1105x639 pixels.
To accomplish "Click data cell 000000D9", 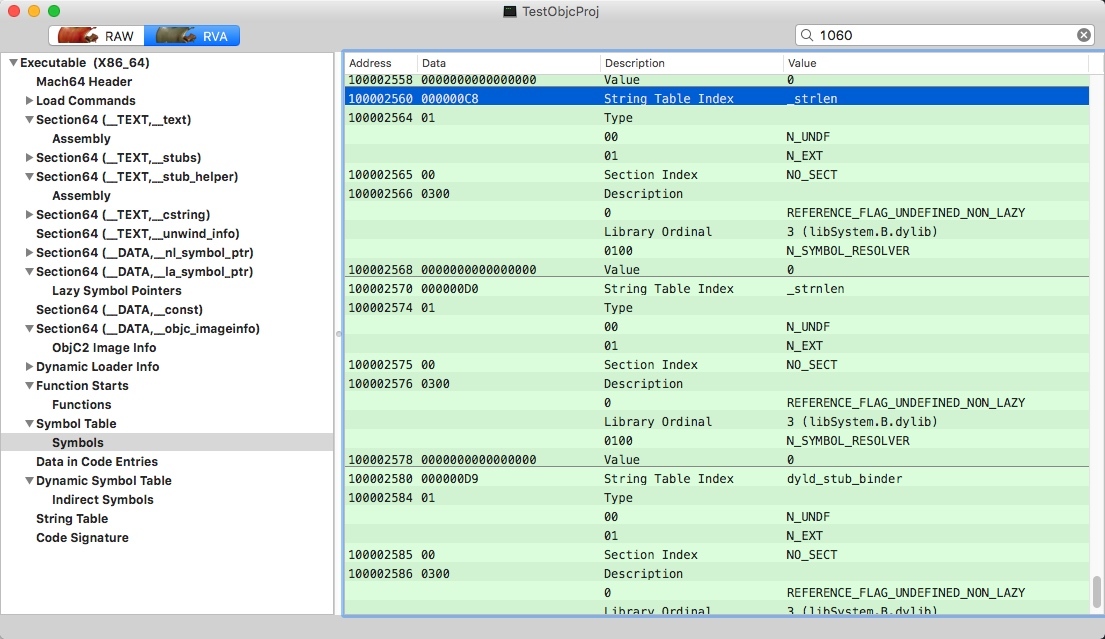I will pos(450,479).
